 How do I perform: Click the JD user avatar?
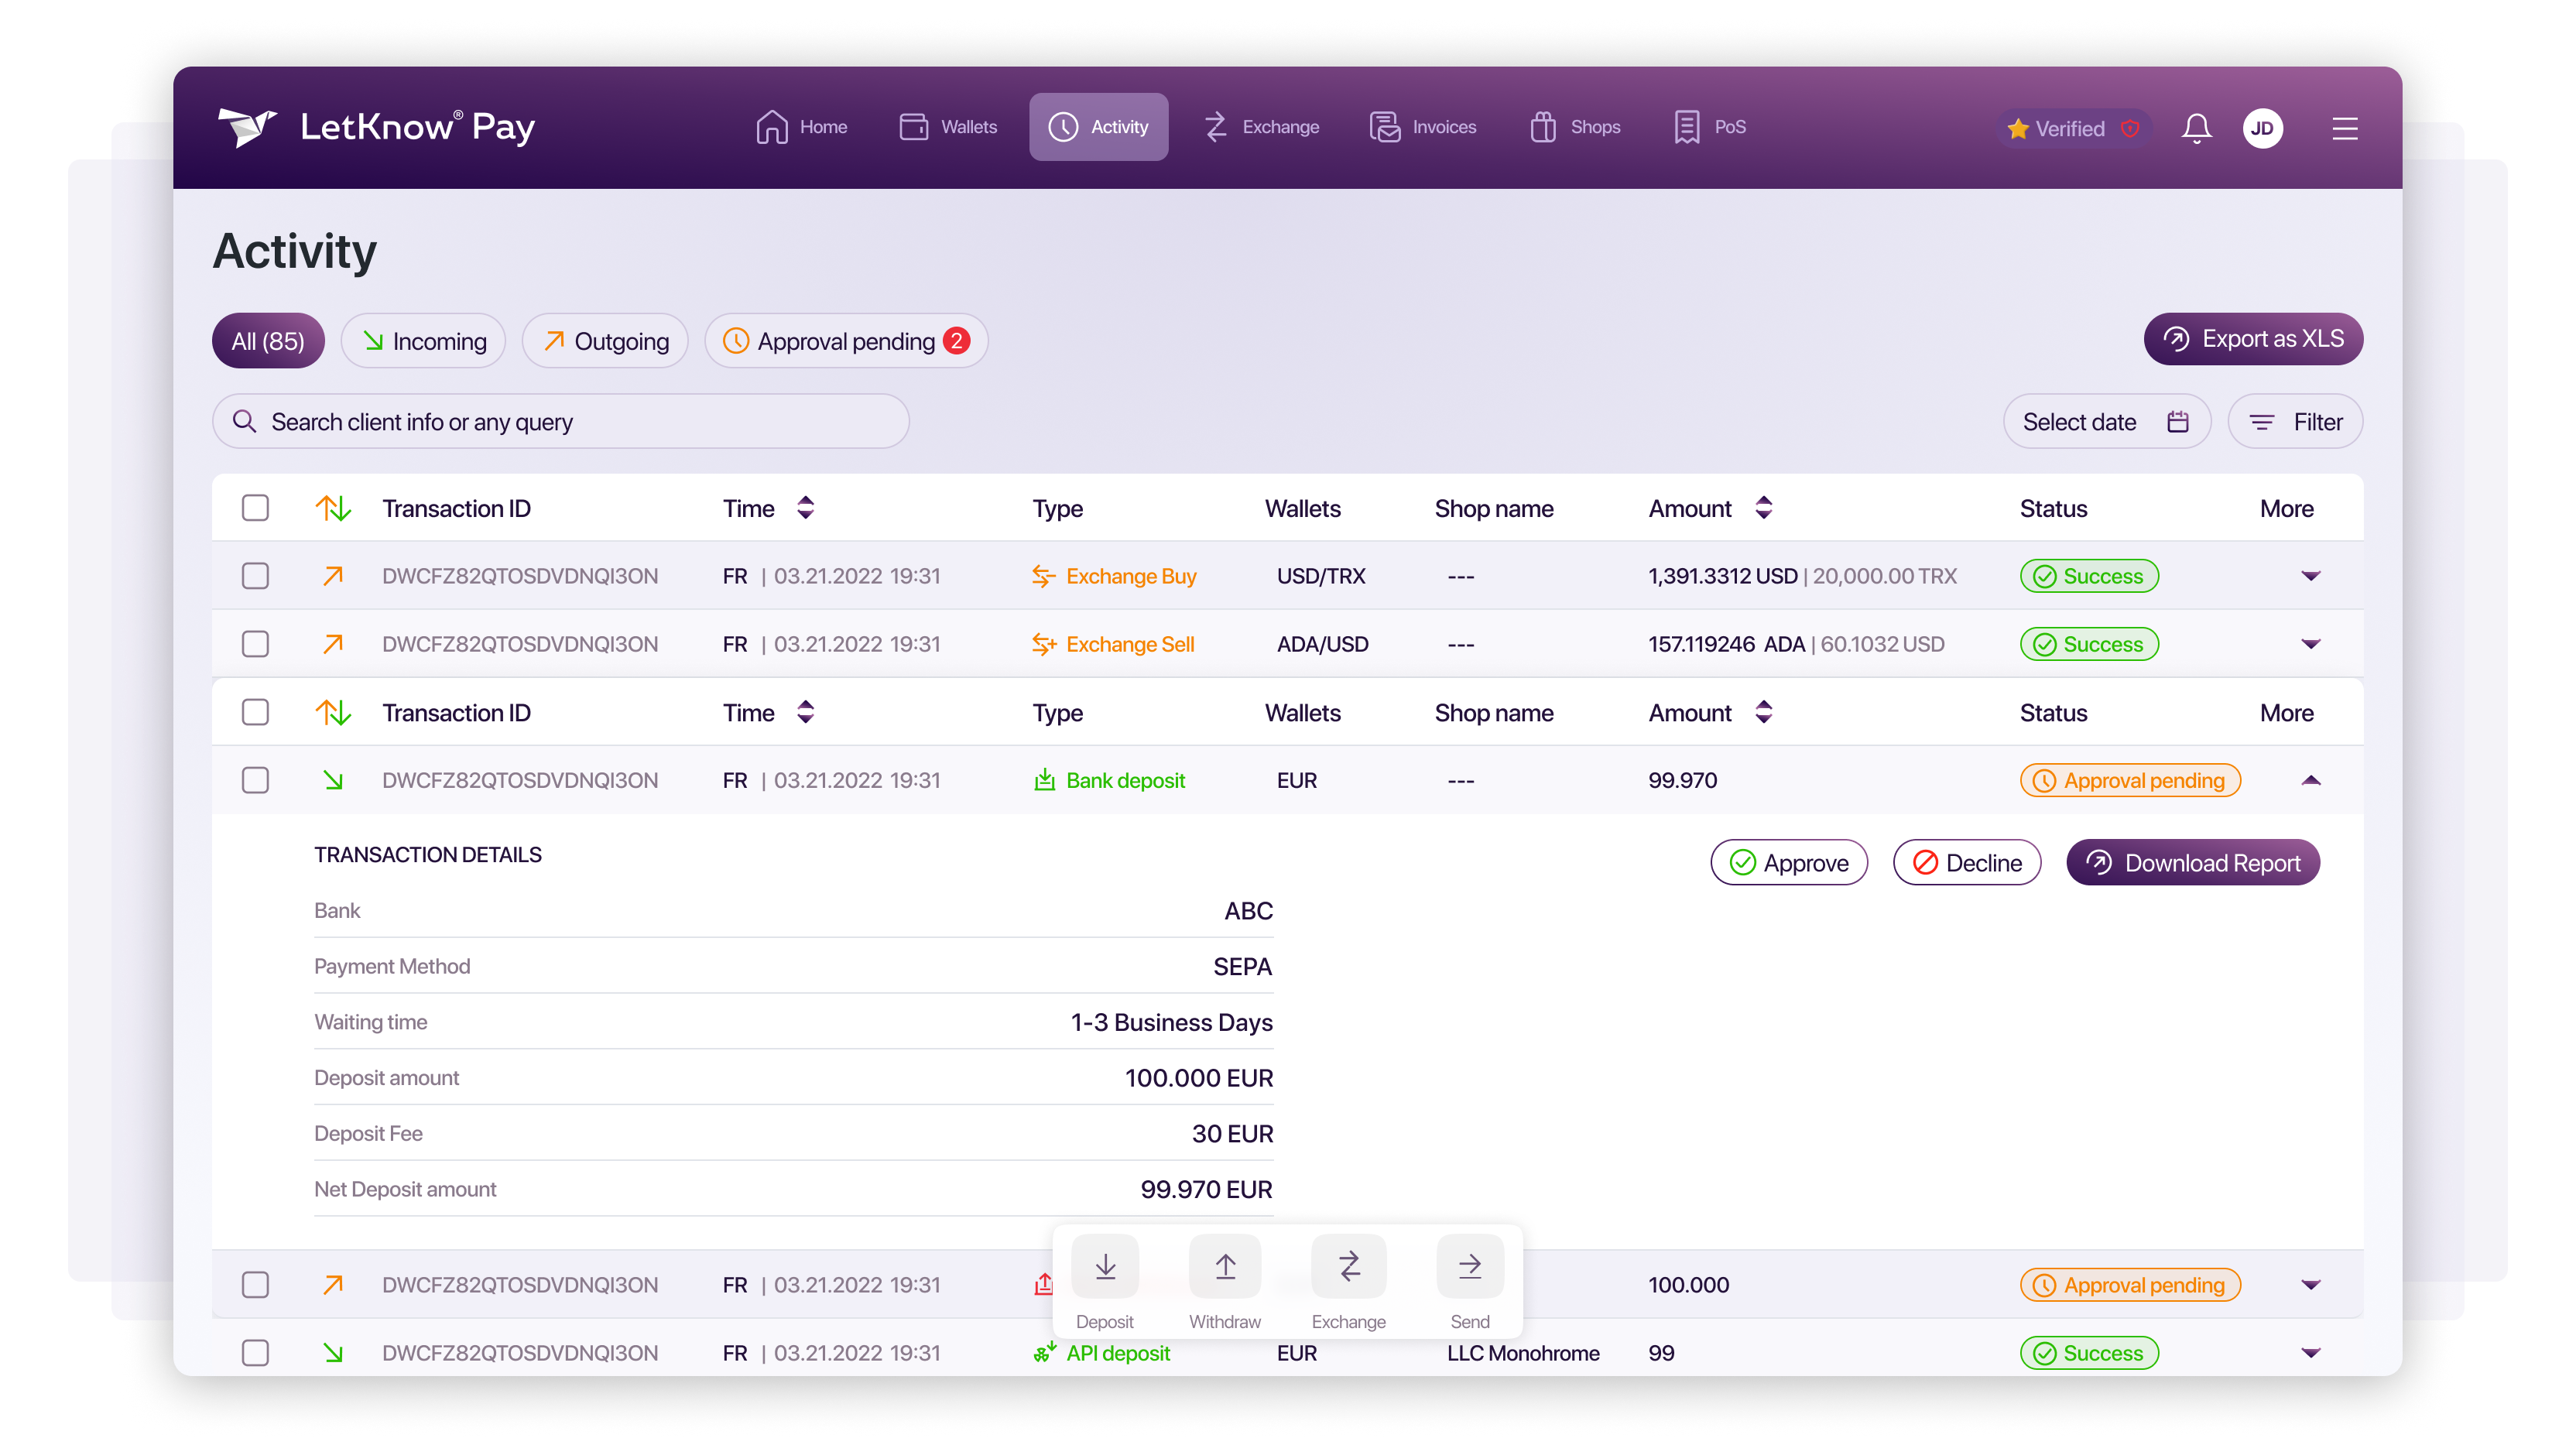[2262, 128]
